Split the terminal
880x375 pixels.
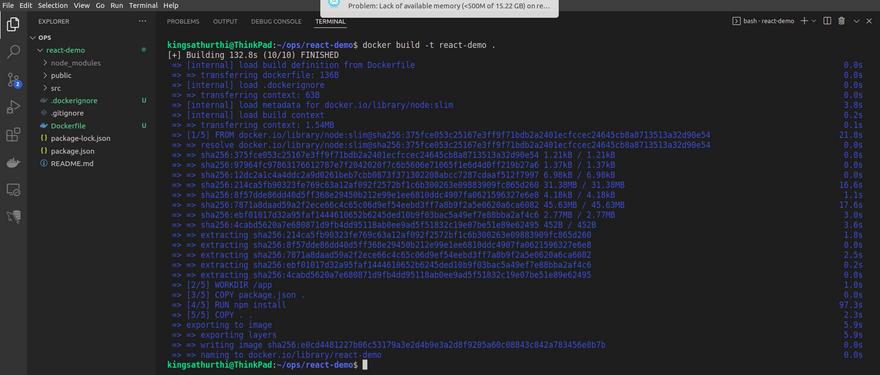(x=827, y=21)
